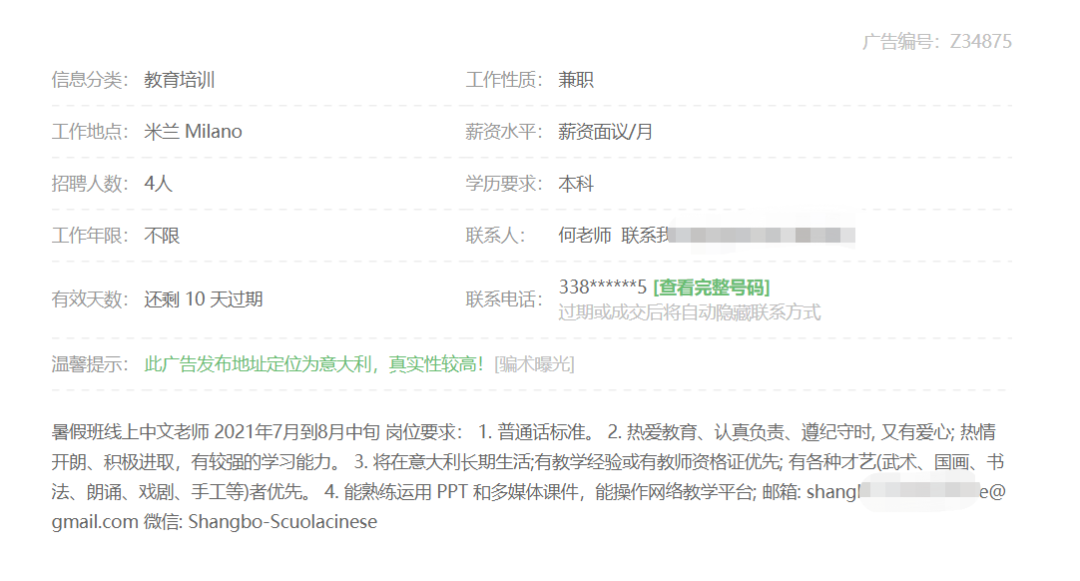Open the 骗术曝光 link
The image size is (1080, 581).
click(x=534, y=363)
